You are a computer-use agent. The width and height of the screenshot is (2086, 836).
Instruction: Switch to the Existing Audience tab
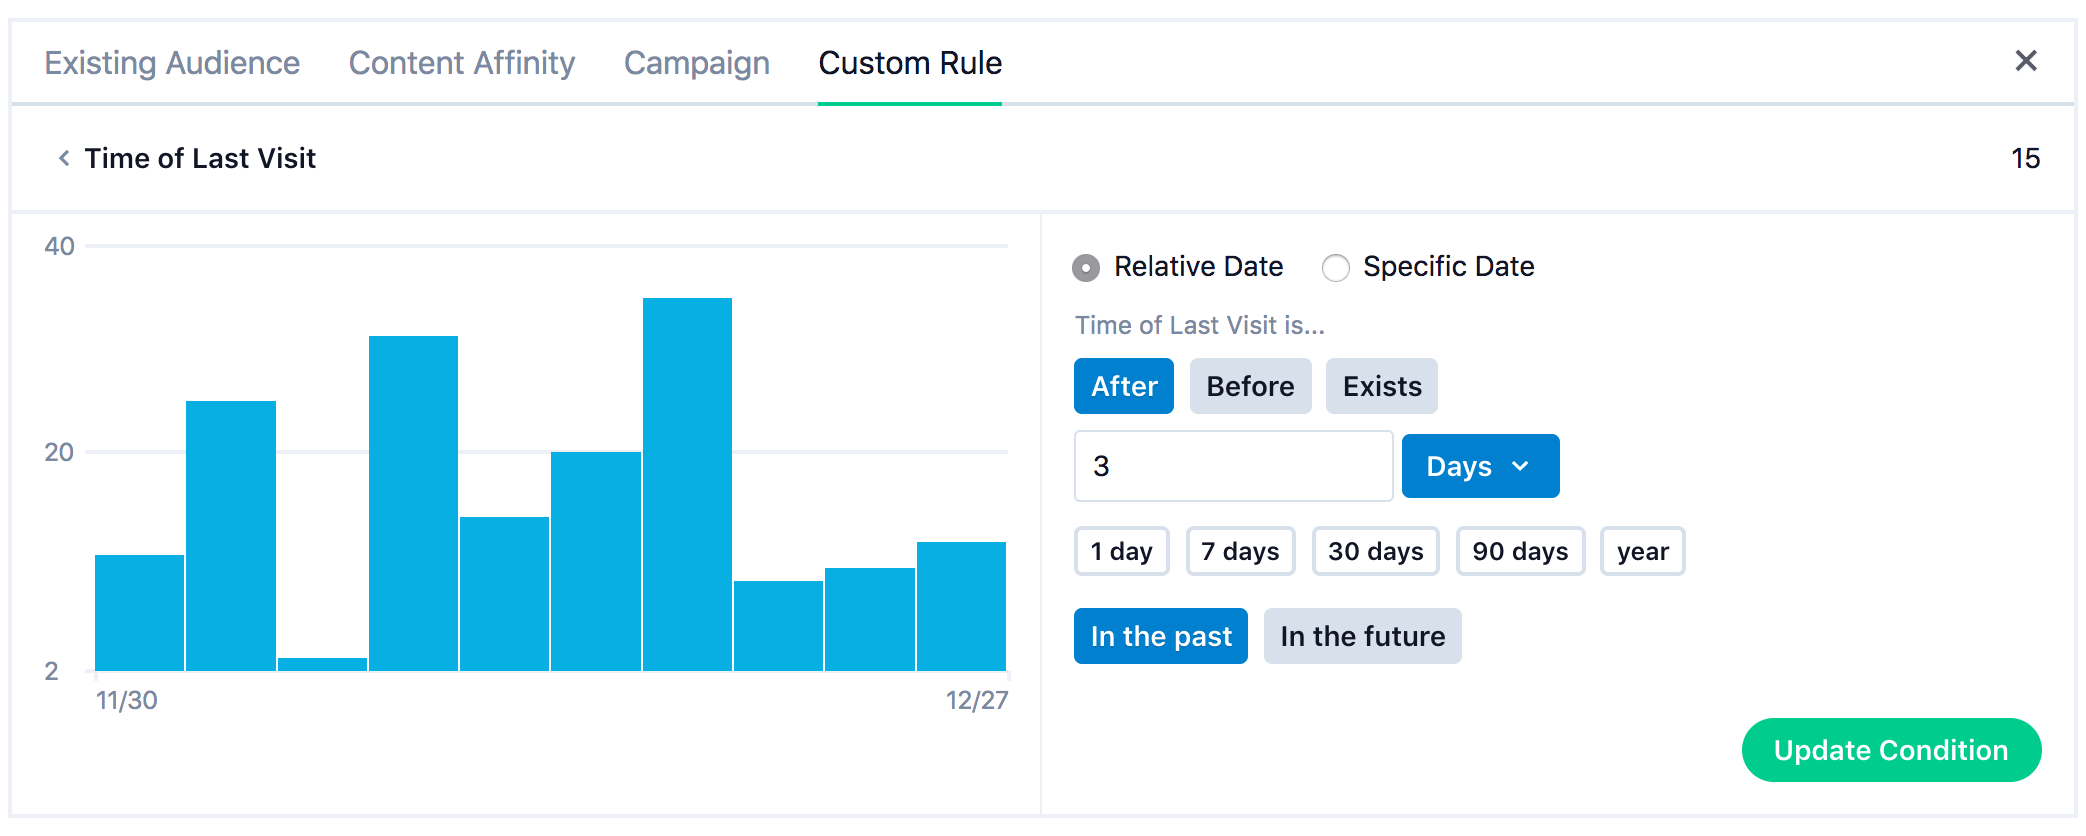point(172,63)
